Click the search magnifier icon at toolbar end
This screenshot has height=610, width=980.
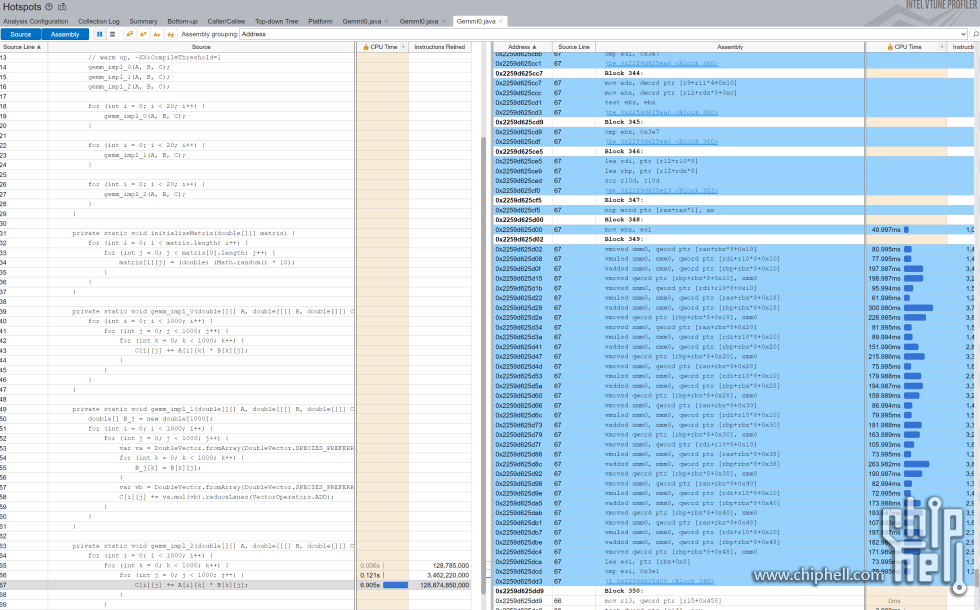coord(976,34)
